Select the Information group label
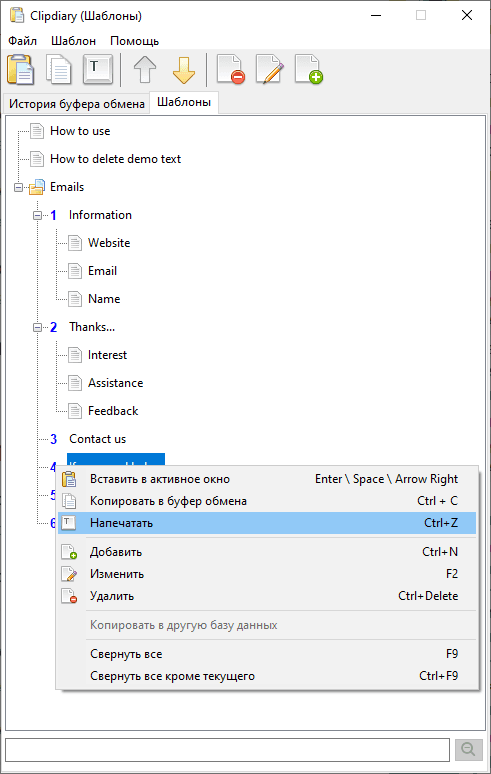491x774 pixels. (100, 215)
